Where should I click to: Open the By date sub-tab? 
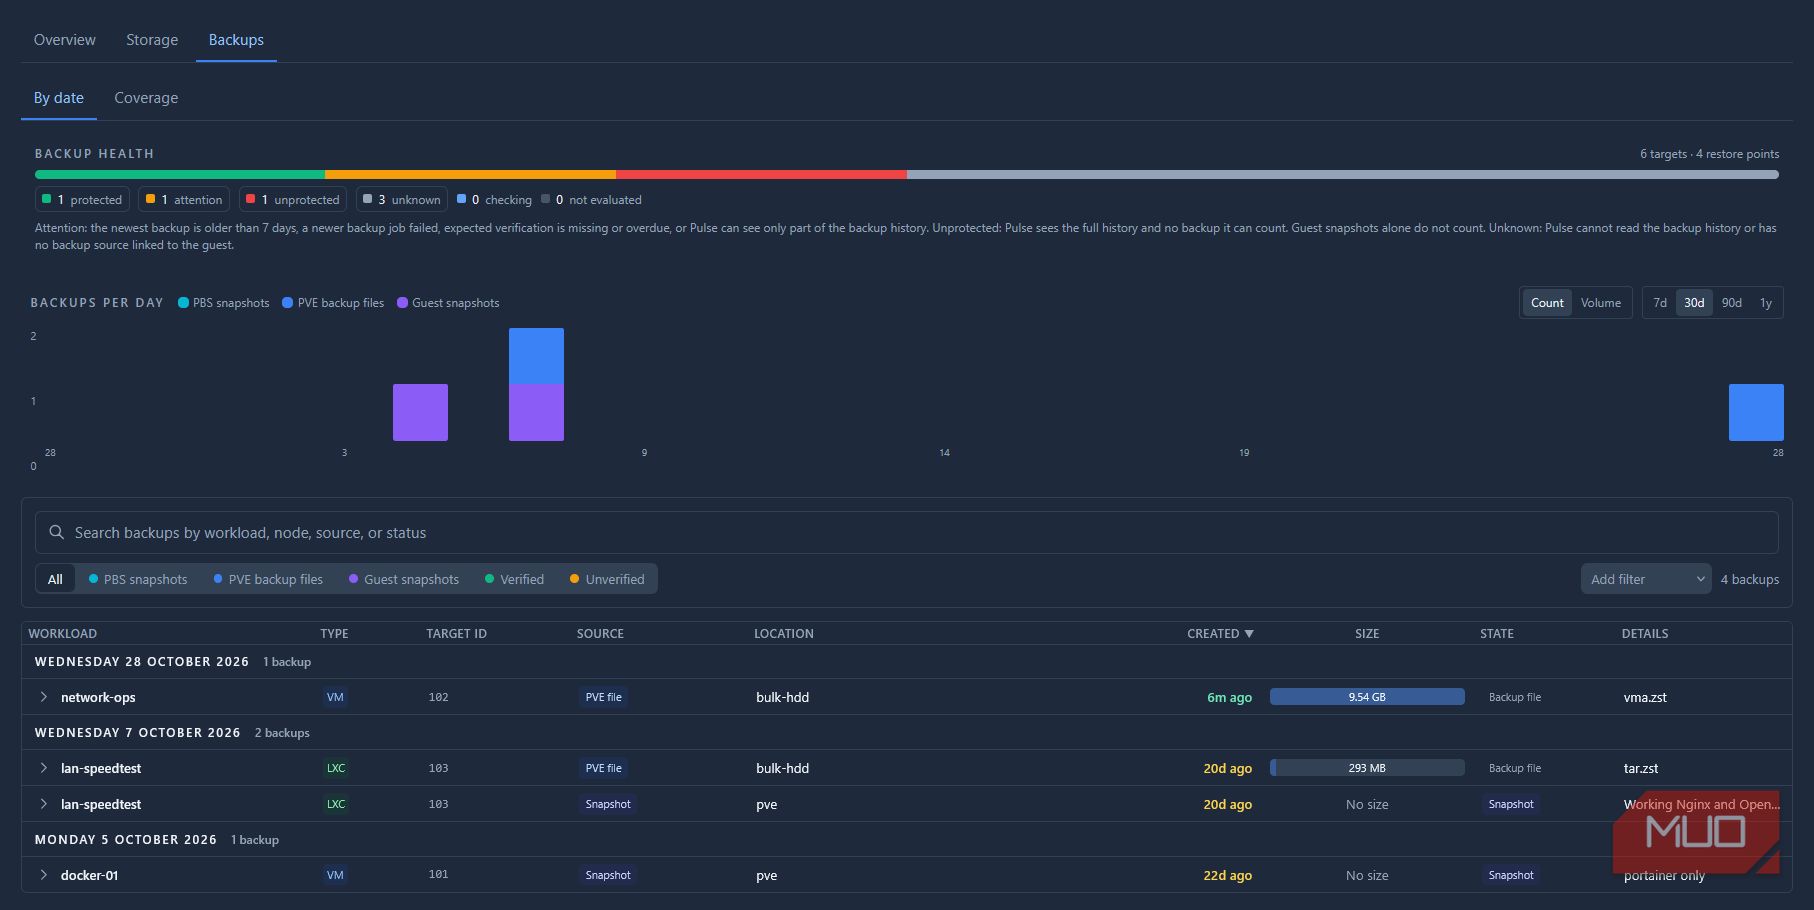coord(59,98)
